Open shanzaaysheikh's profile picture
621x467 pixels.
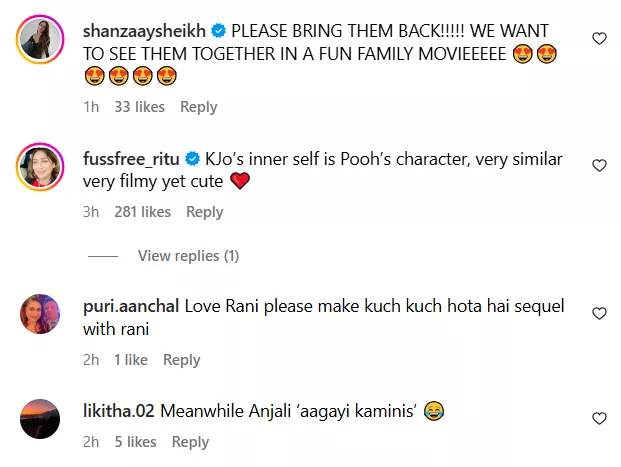point(41,43)
